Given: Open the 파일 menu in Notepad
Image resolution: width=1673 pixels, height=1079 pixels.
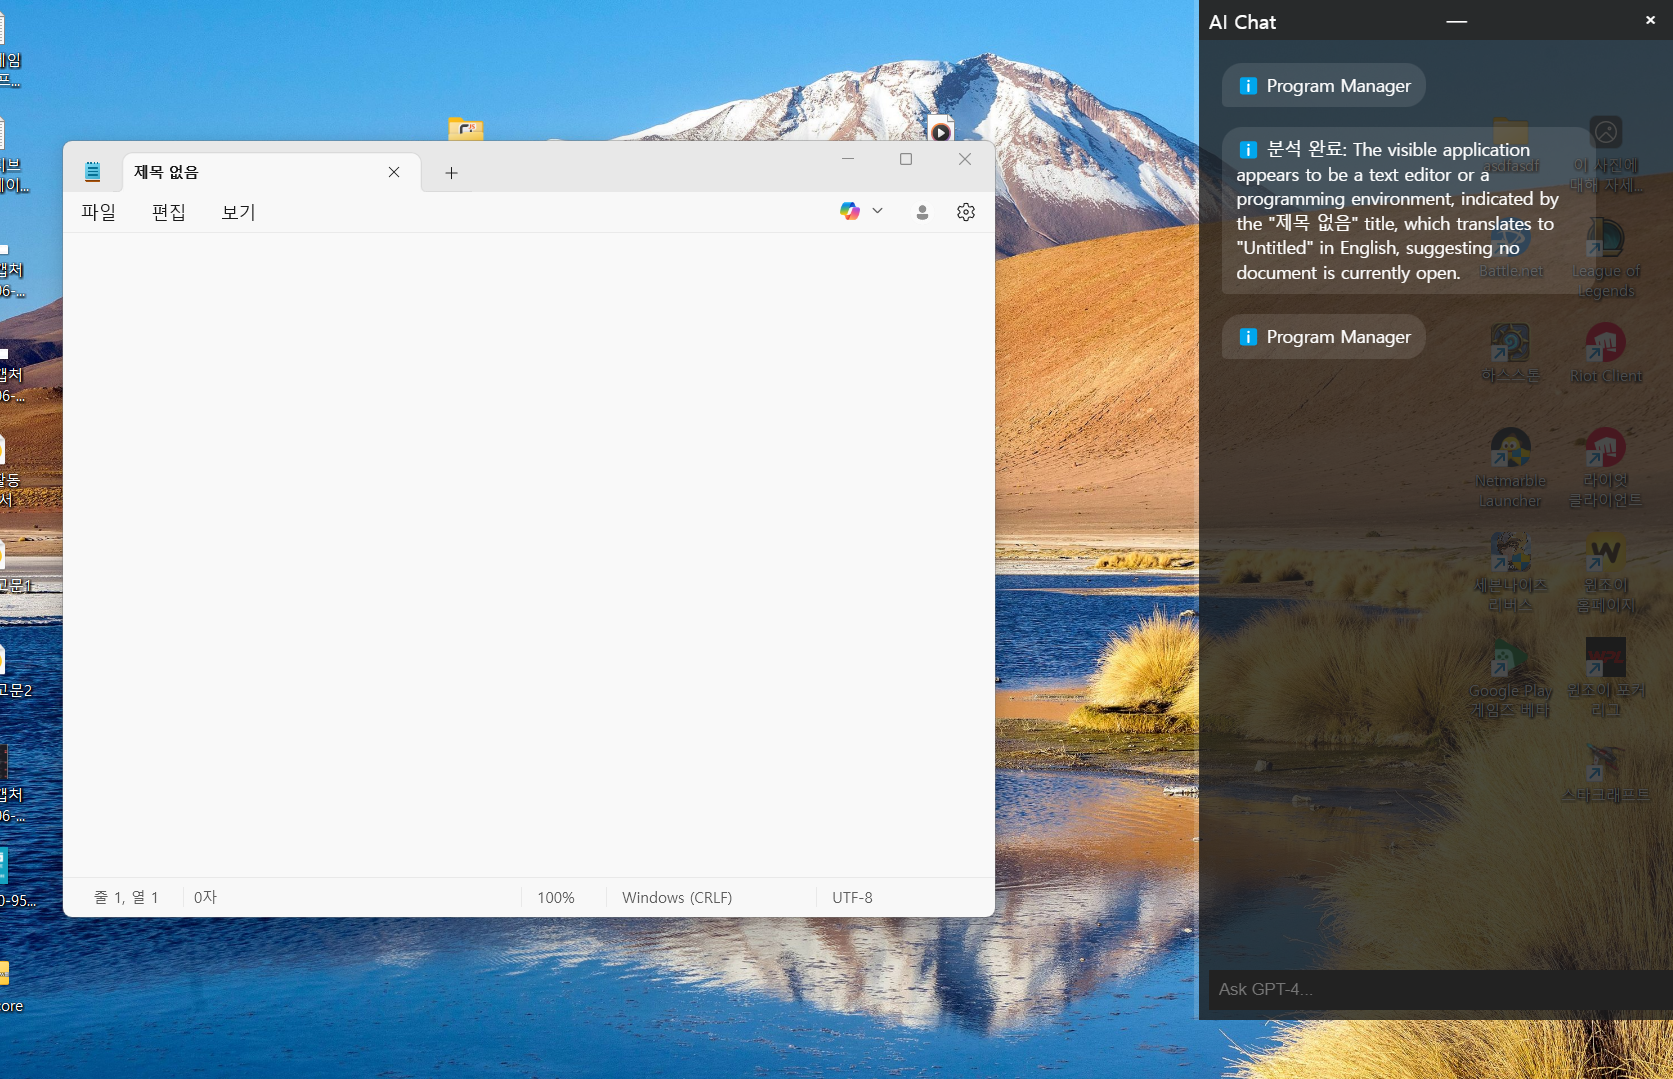Looking at the screenshot, I should pos(99,212).
